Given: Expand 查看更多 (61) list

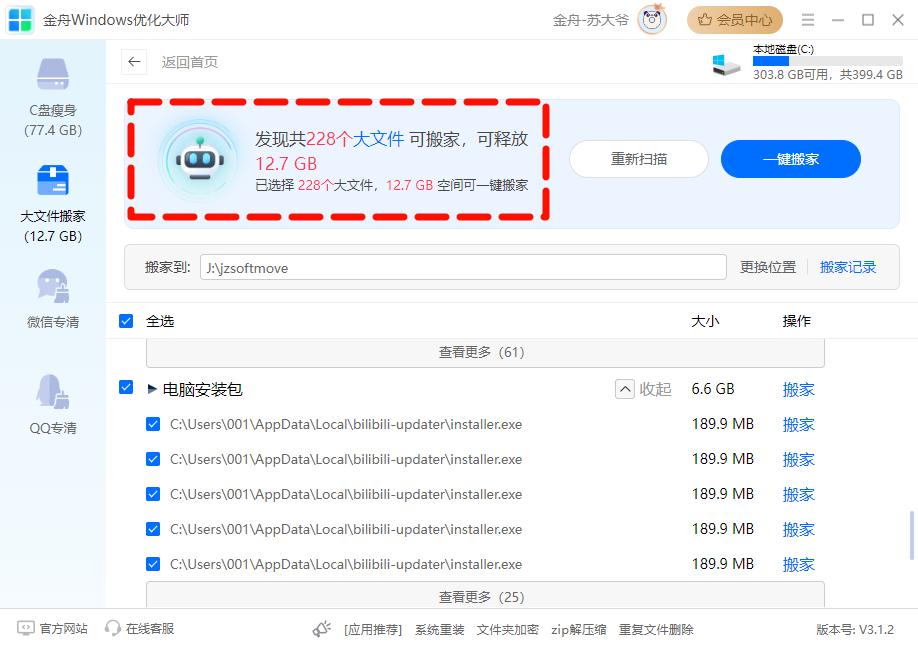Looking at the screenshot, I should (485, 352).
